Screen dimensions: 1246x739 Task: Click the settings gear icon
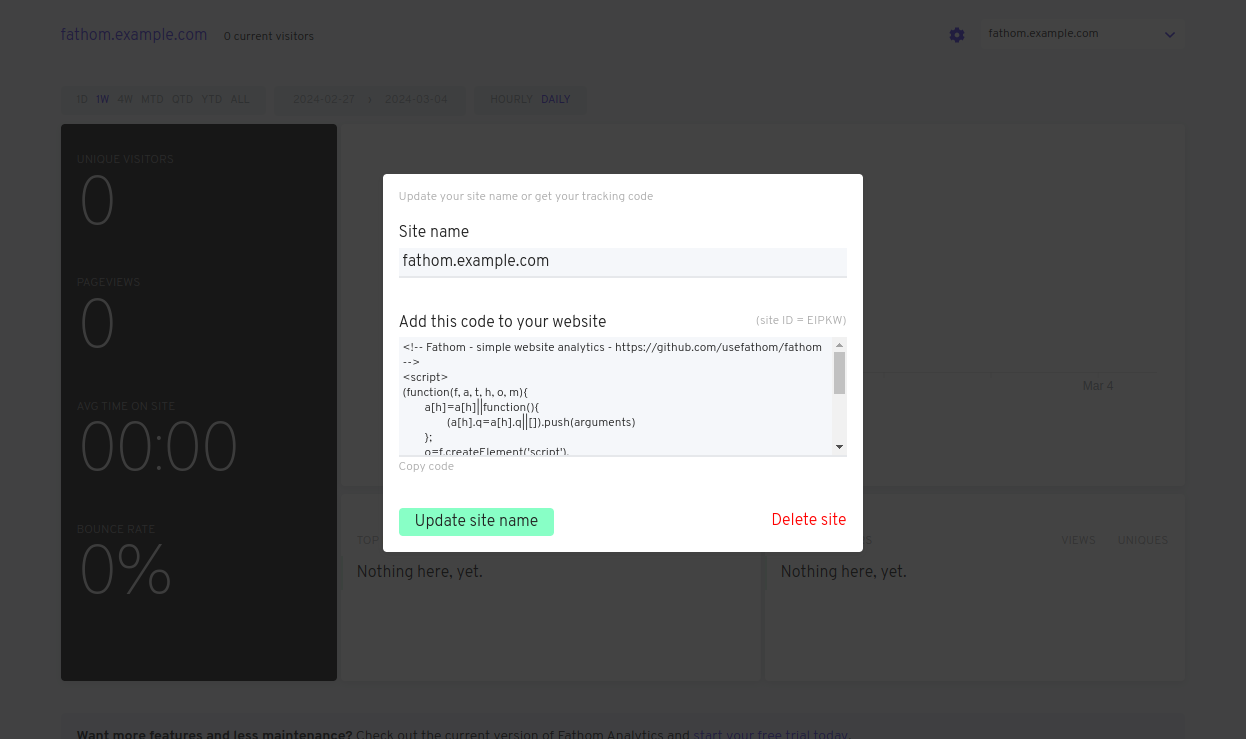tap(957, 35)
